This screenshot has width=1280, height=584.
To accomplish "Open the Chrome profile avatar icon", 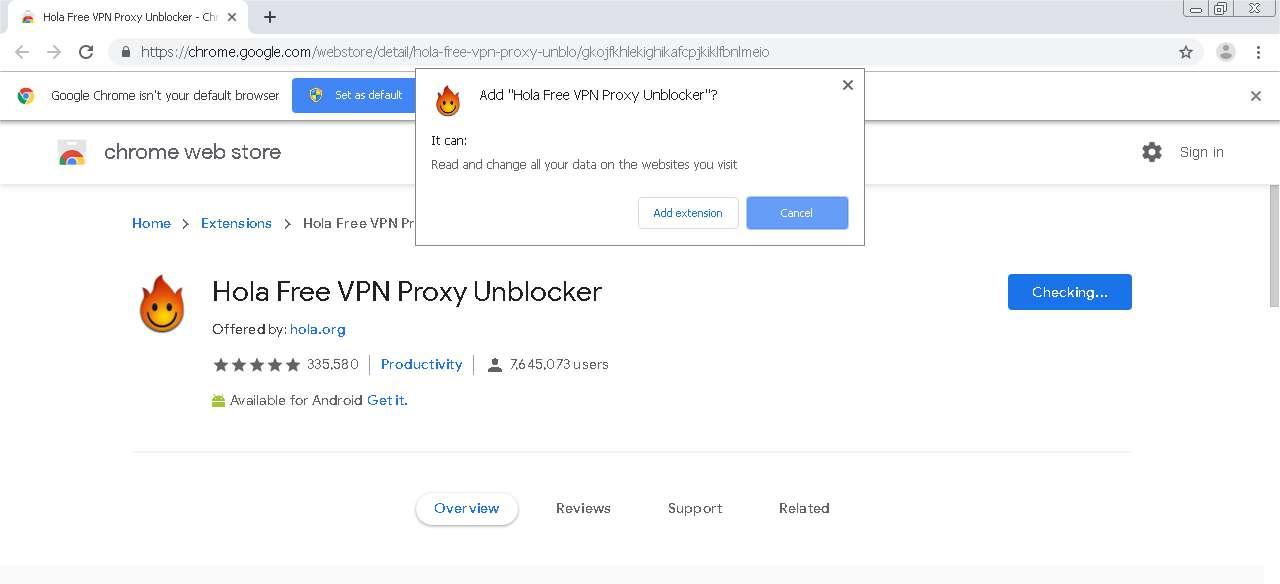I will (1225, 52).
